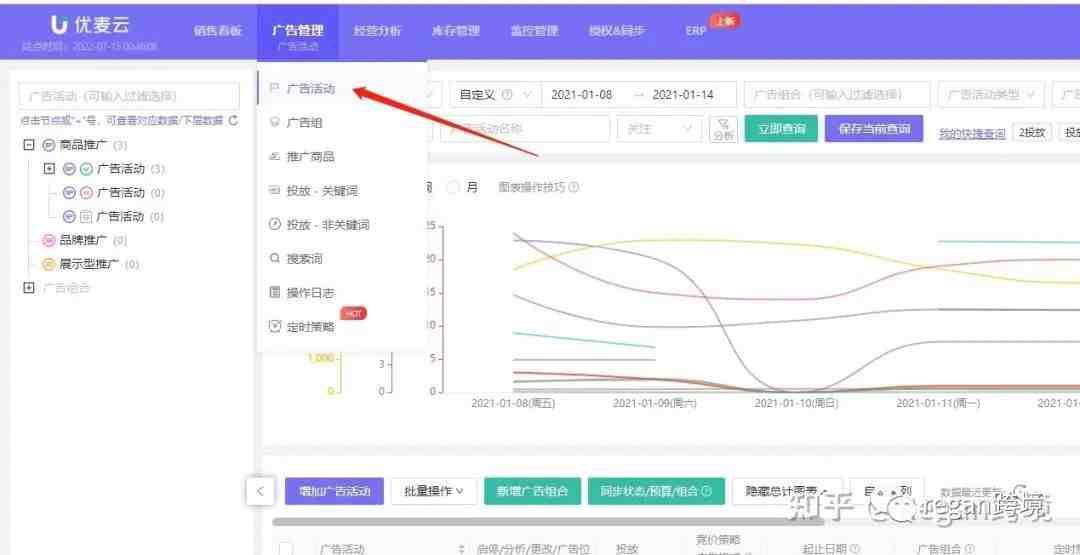Viewport: 1080px width, 555px height.
Task: Click the gray archive icon on the second 广告活动 (0)
Action: click(86, 216)
